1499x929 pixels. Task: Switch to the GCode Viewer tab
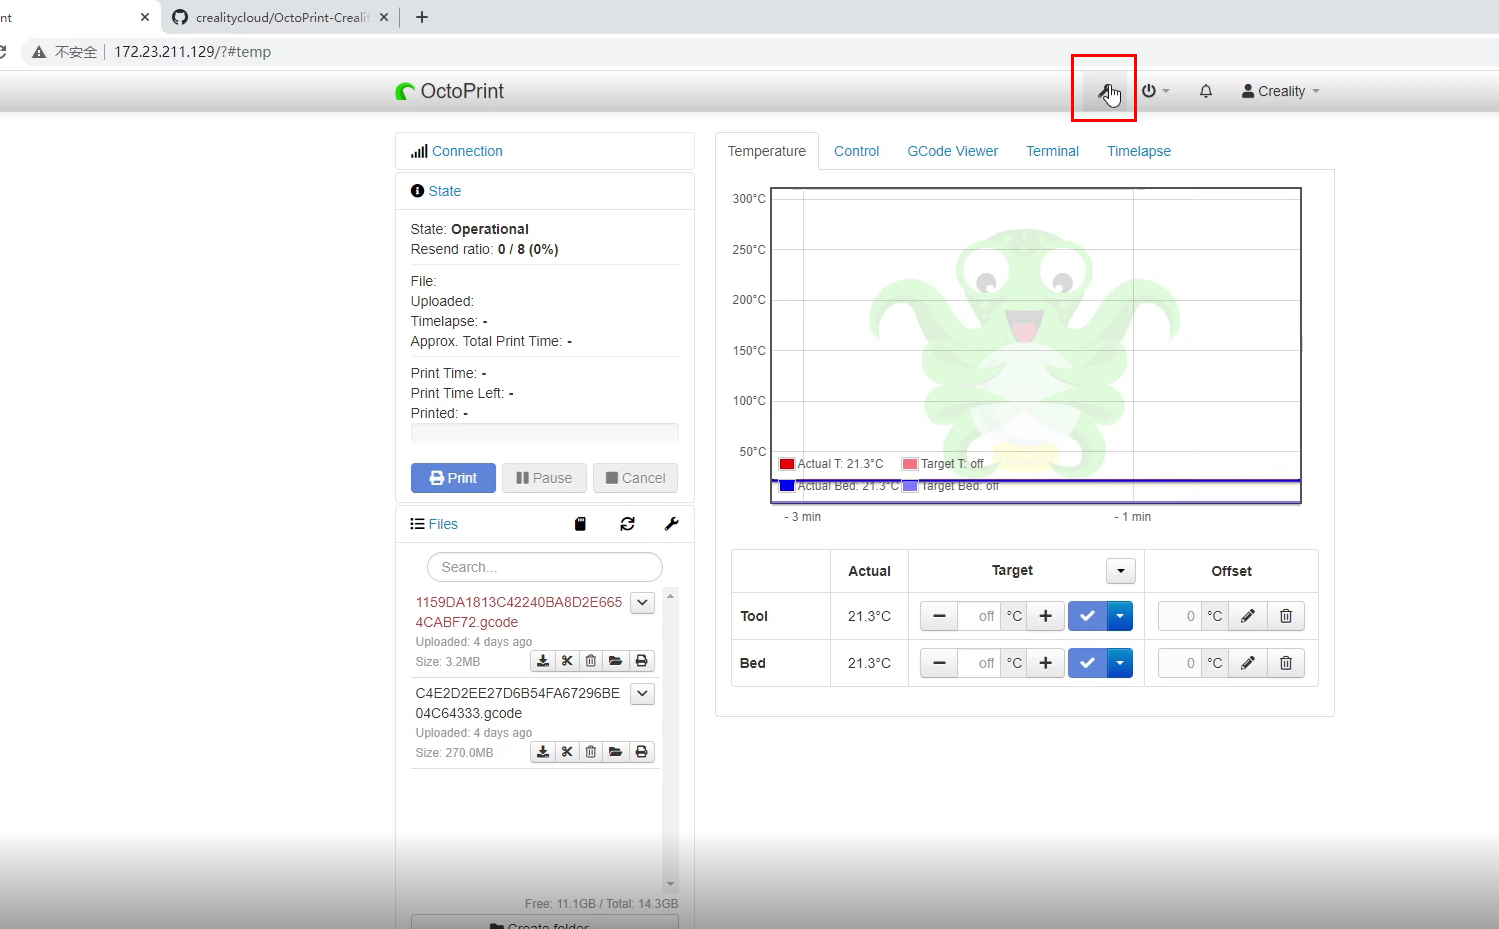click(953, 151)
